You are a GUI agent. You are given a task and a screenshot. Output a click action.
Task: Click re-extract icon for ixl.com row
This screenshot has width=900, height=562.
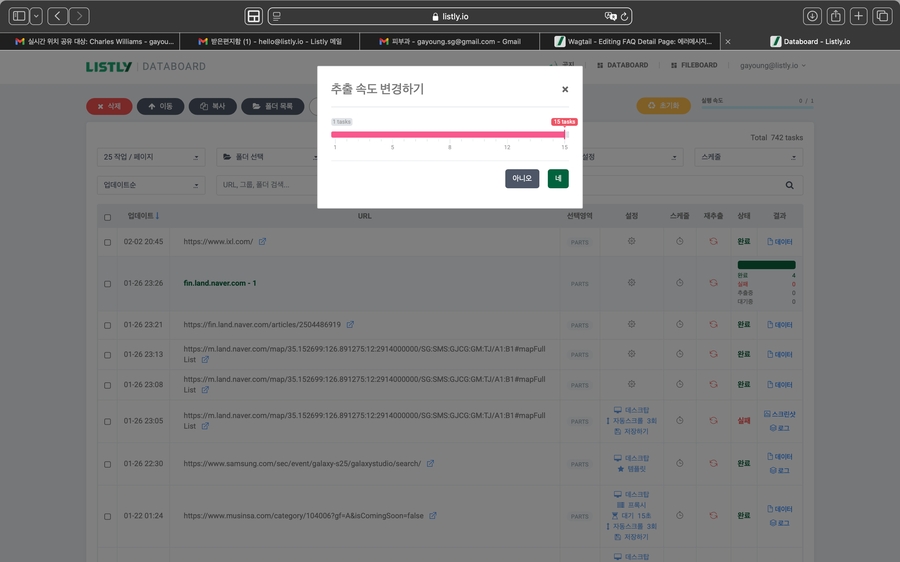click(x=713, y=241)
